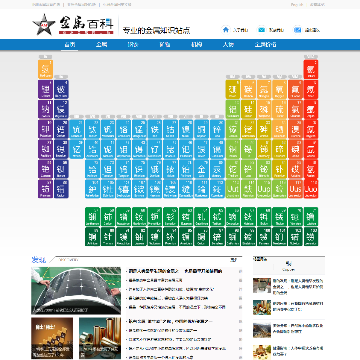360x360 pixels.
Task: Select the Lanthanum 镧 tile in green row
Action: [x=92, y=216]
